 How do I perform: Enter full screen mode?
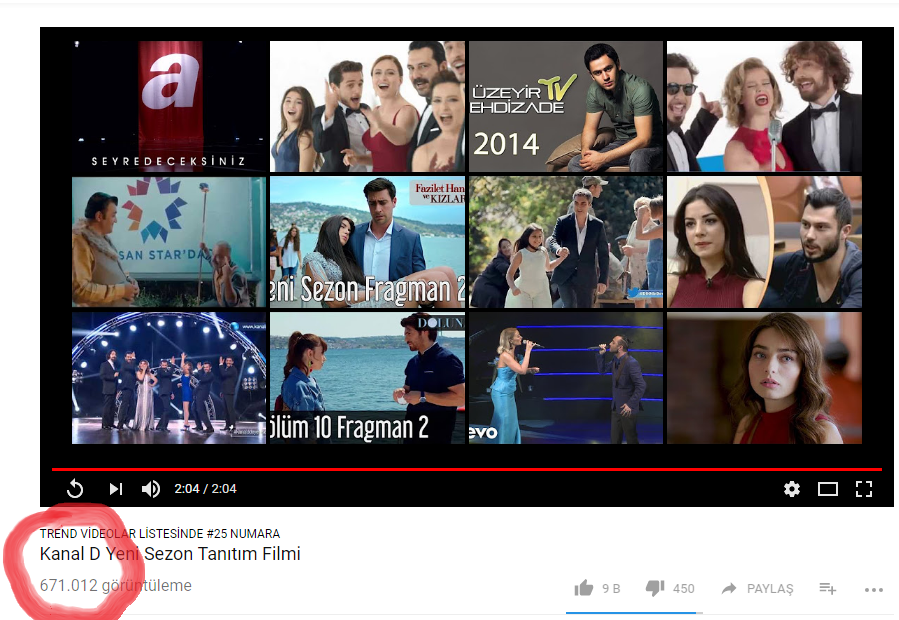tap(864, 489)
